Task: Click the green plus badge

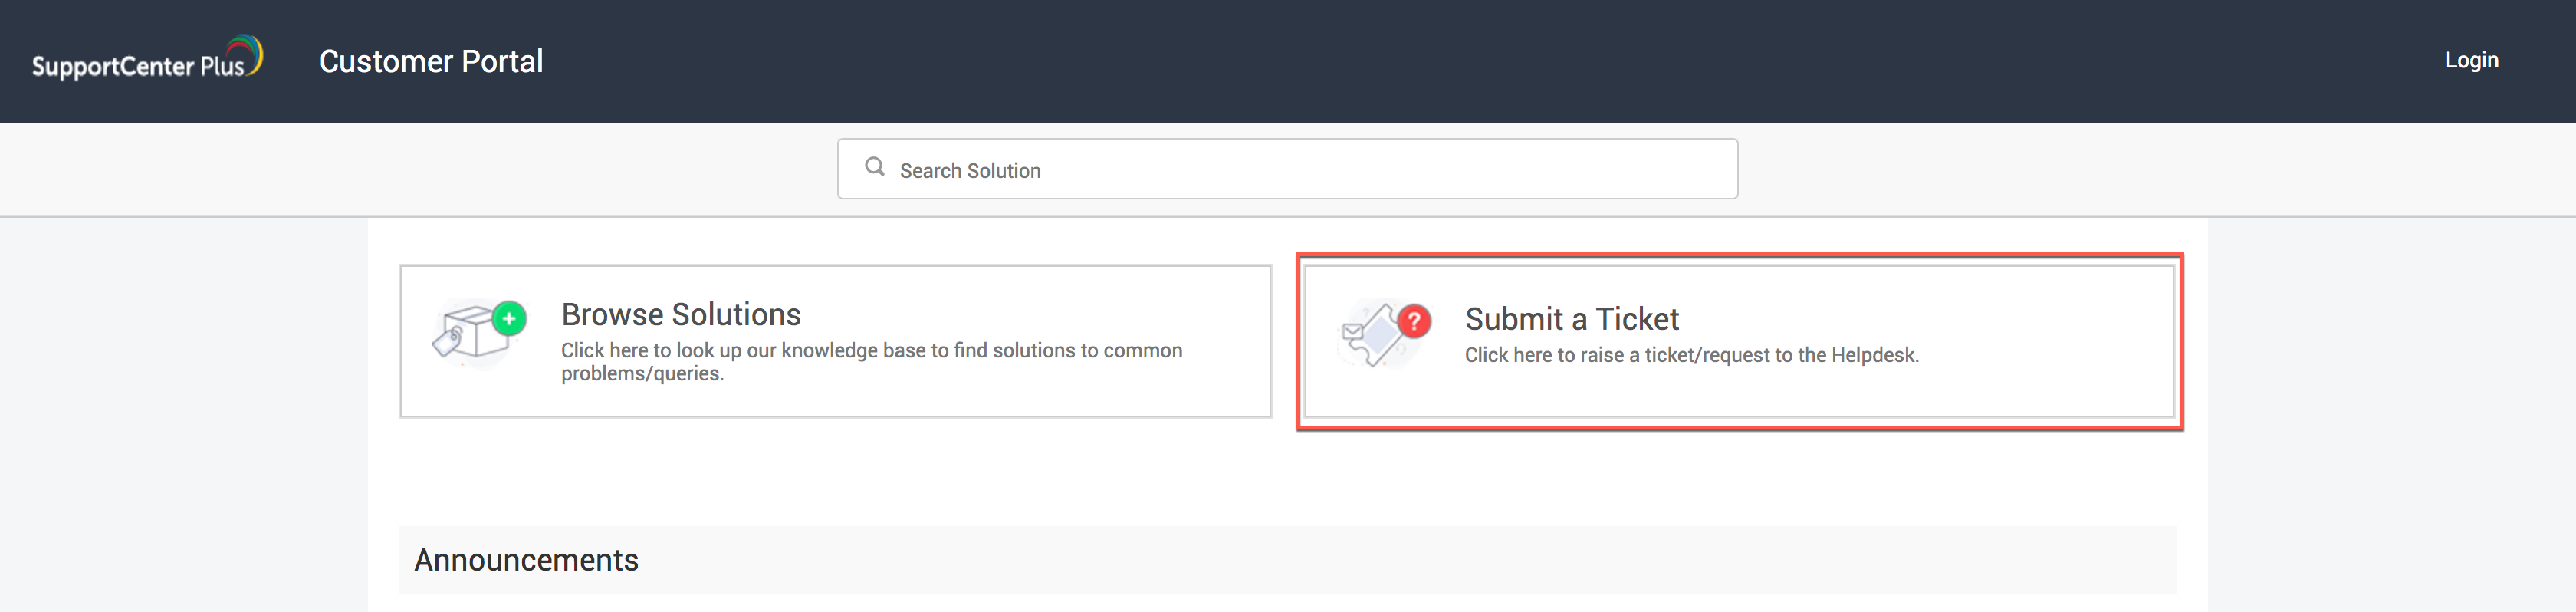Action: [x=509, y=319]
